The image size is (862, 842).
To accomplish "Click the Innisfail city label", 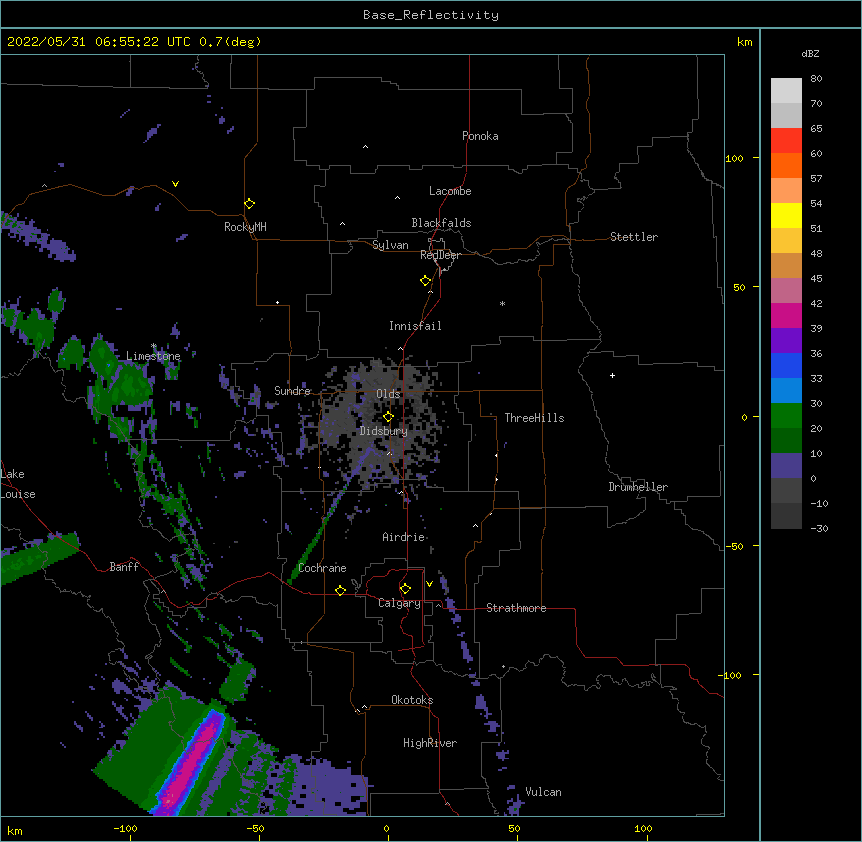I will 415,326.
